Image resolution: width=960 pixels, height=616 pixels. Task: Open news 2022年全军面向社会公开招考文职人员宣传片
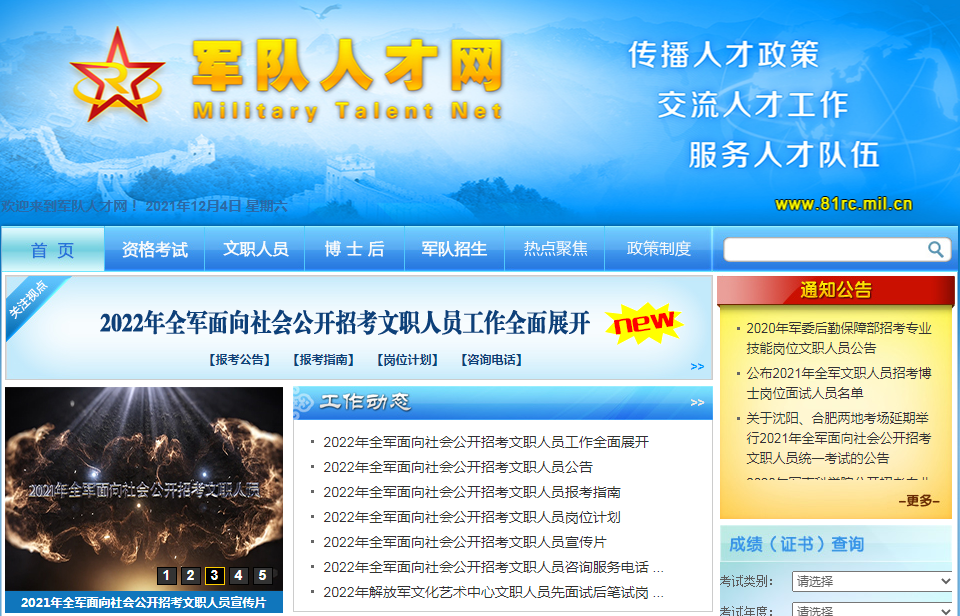point(465,543)
